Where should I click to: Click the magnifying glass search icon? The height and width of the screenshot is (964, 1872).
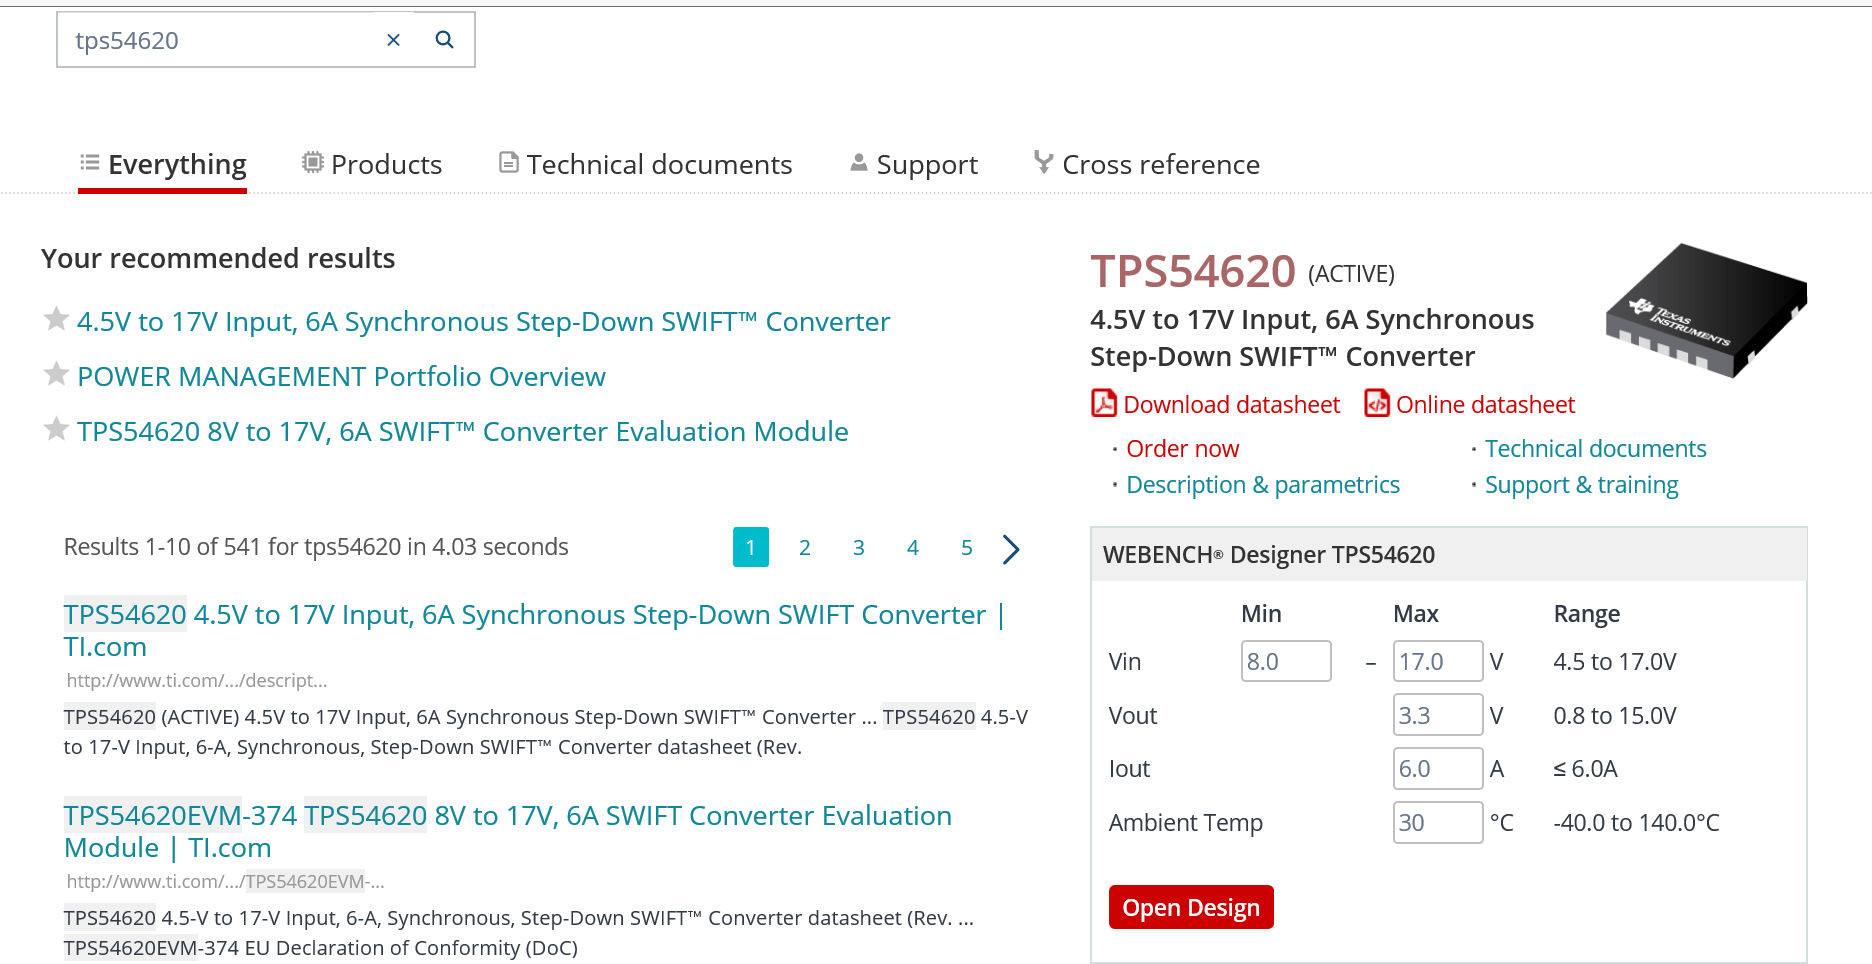click(445, 40)
